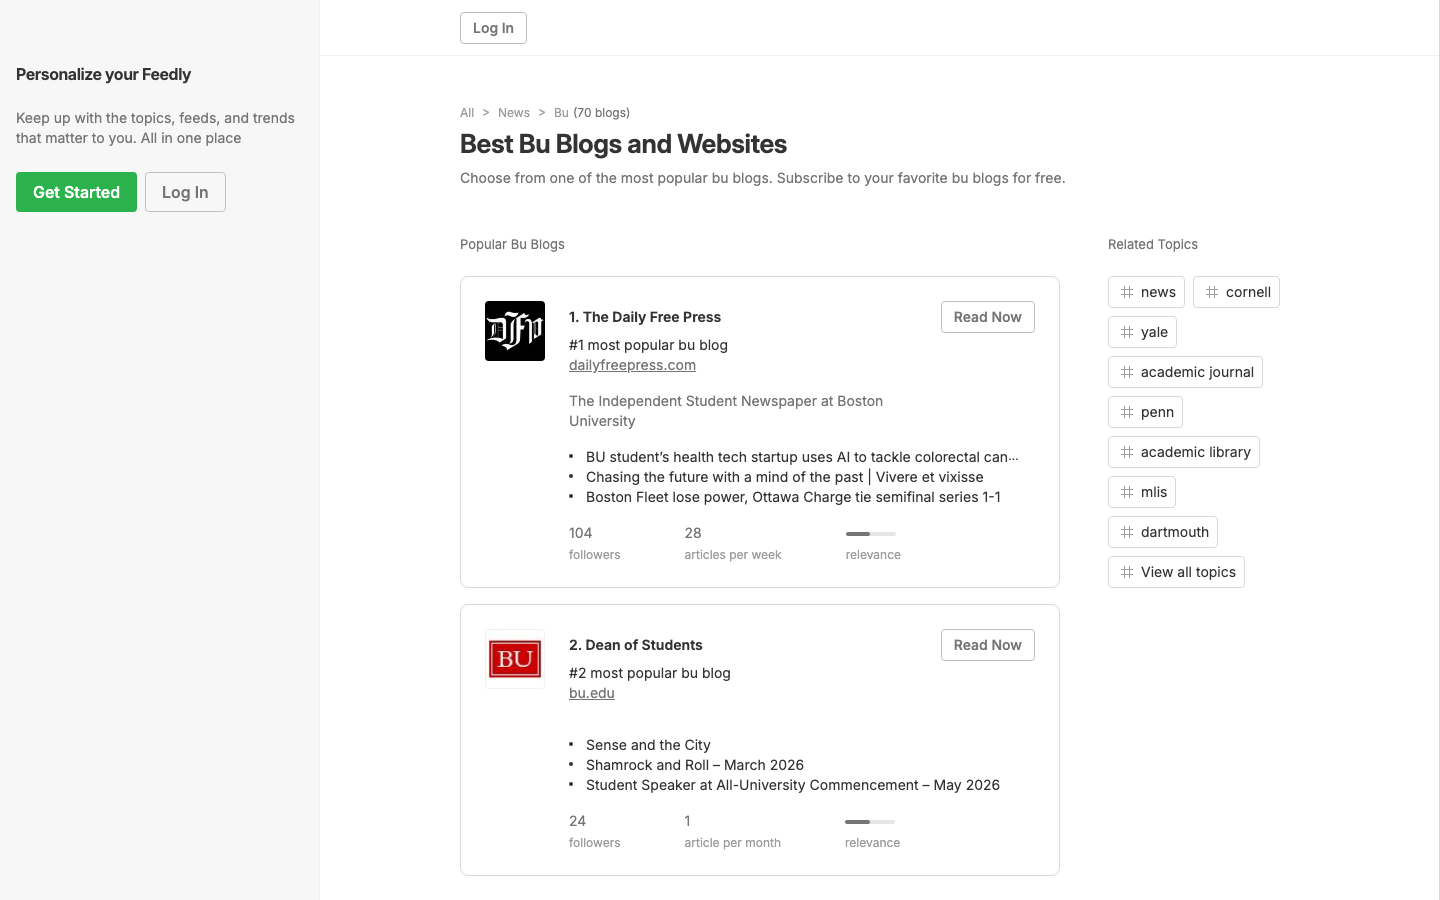This screenshot has height=900, width=1440.
Task: Open article Sense and the City
Action: [648, 745]
